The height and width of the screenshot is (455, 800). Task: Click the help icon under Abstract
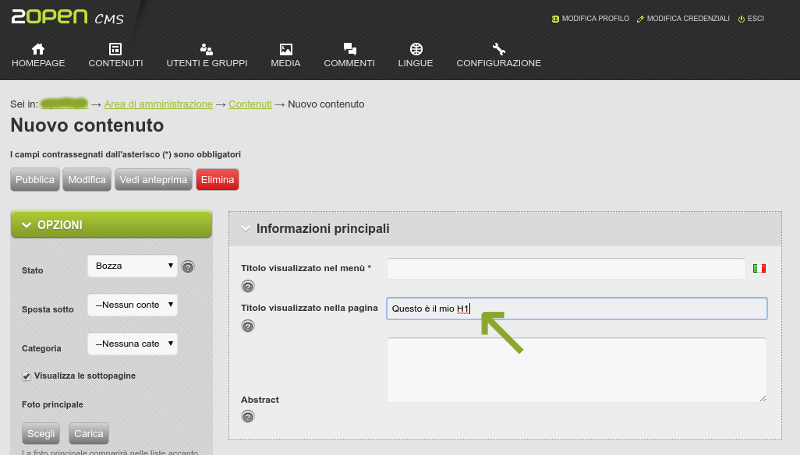[x=248, y=417]
